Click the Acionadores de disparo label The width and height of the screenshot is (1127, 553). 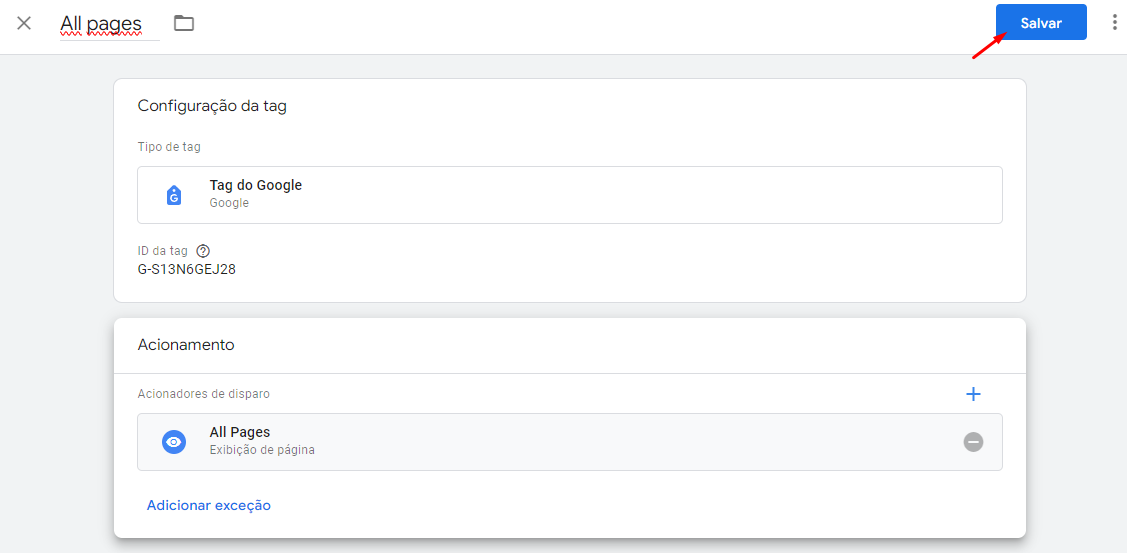click(203, 394)
